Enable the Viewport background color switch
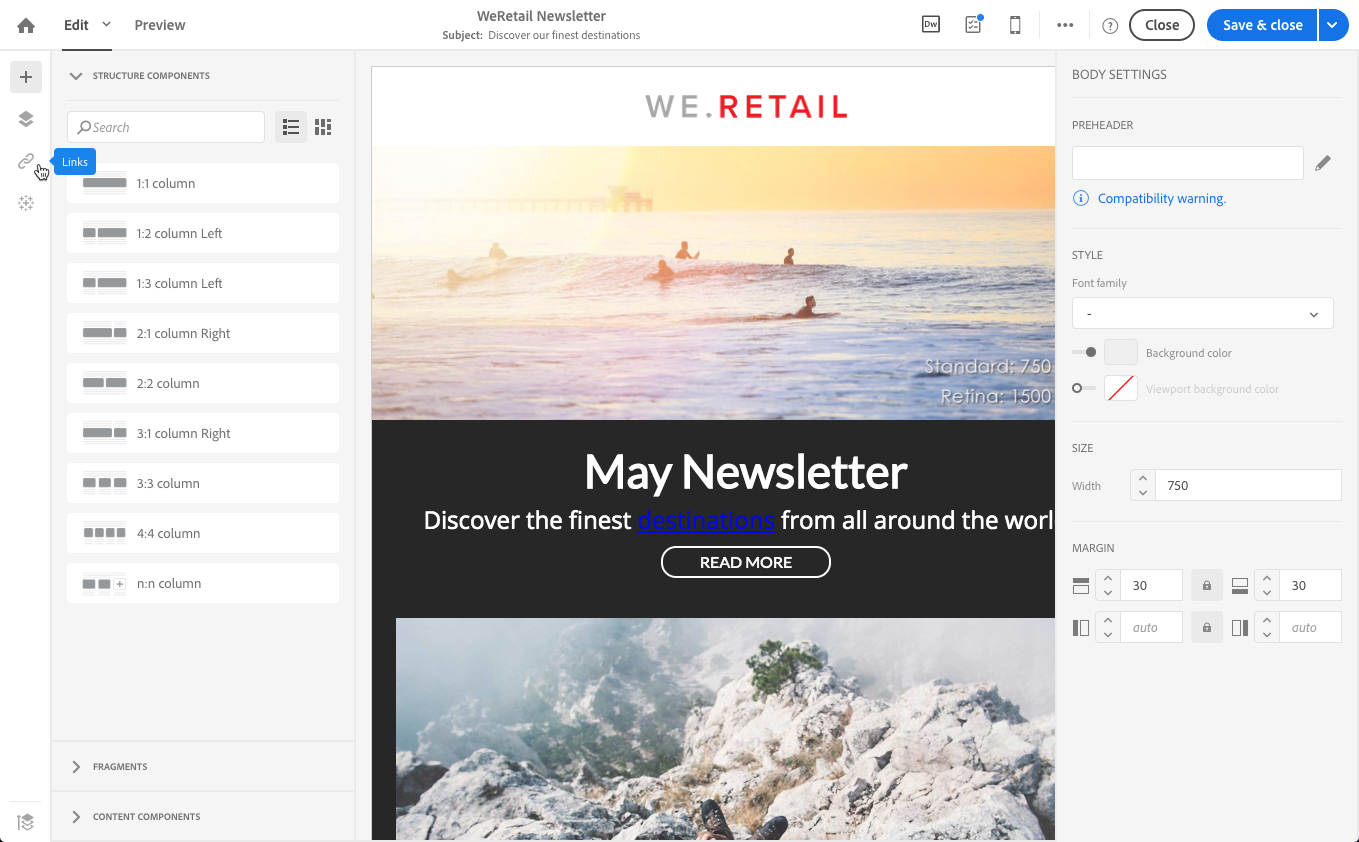Viewport: 1359px width, 842px height. coord(1084,388)
